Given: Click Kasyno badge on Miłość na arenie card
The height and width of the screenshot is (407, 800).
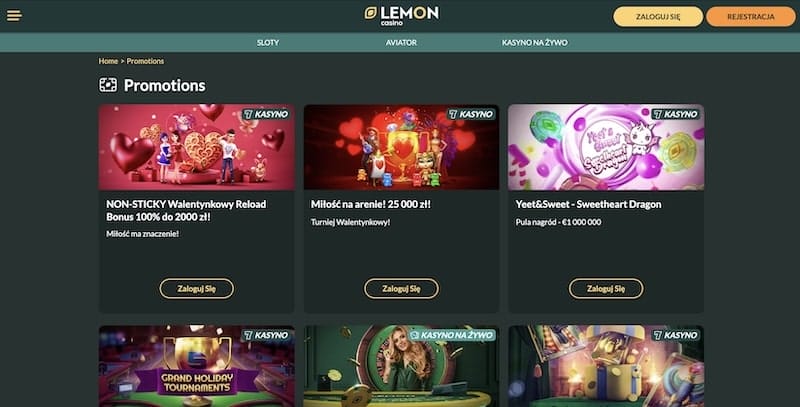Looking at the screenshot, I should pyautogui.click(x=471, y=114).
